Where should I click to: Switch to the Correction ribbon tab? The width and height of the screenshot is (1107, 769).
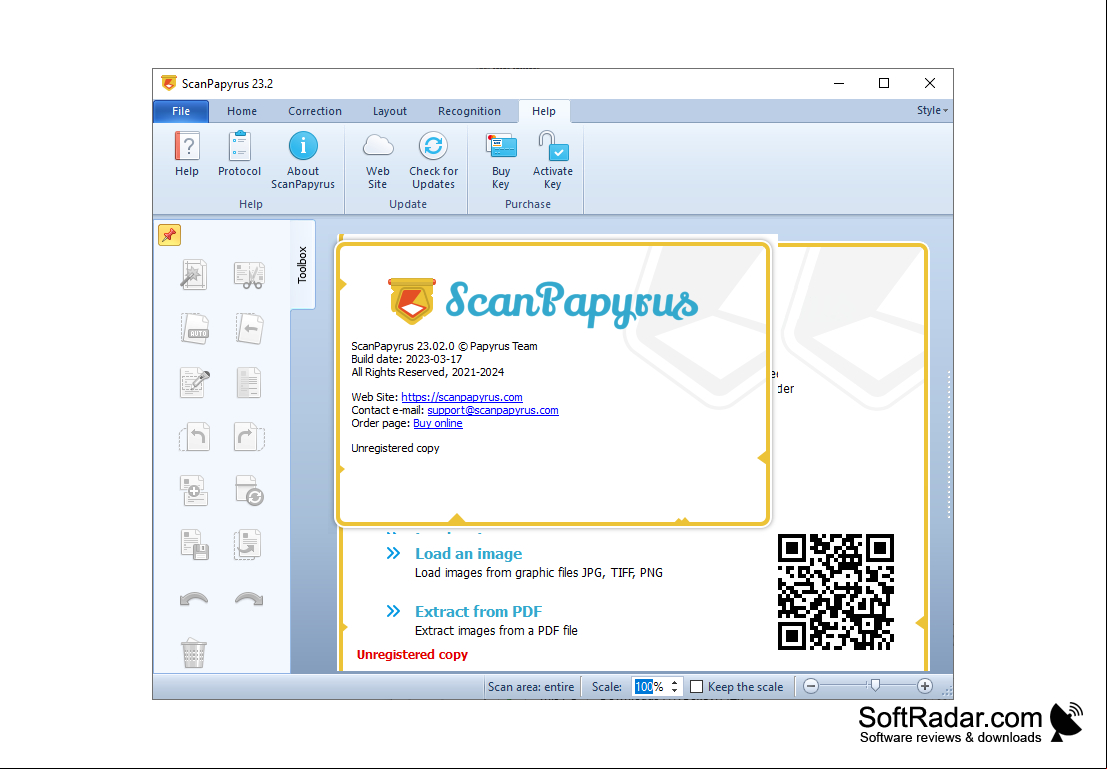[315, 111]
